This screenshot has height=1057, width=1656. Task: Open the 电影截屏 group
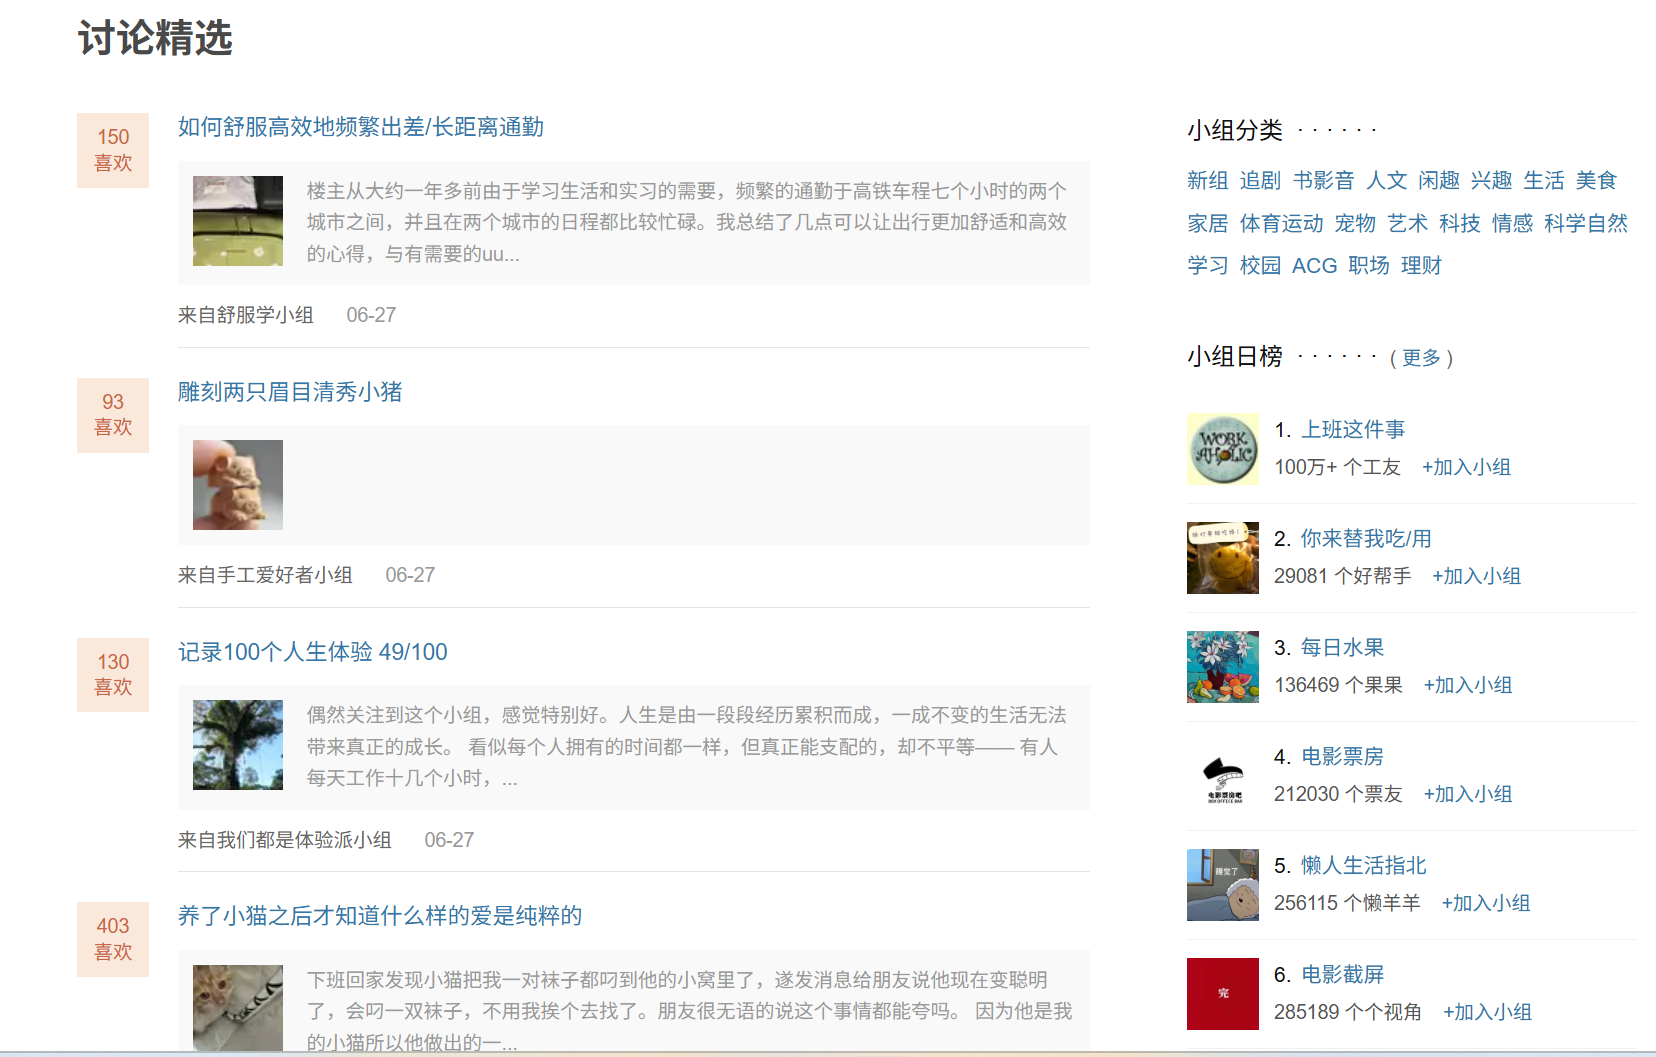click(x=1343, y=975)
